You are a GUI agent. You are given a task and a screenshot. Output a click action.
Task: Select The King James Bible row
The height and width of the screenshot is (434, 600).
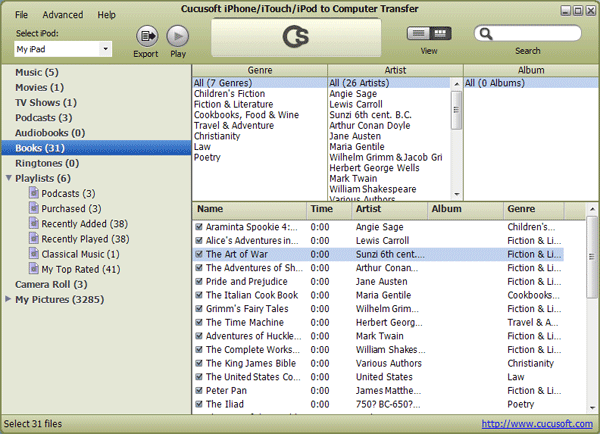point(378,363)
